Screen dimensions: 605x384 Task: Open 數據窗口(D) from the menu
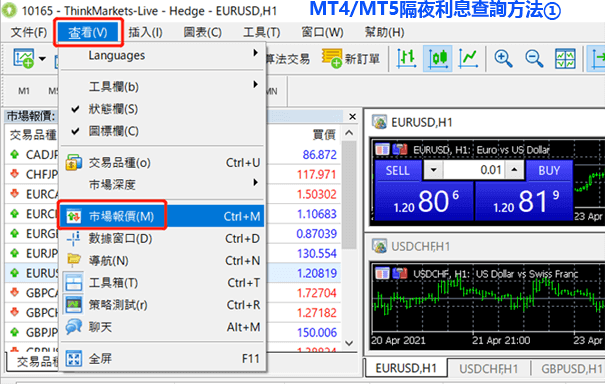(x=162, y=239)
